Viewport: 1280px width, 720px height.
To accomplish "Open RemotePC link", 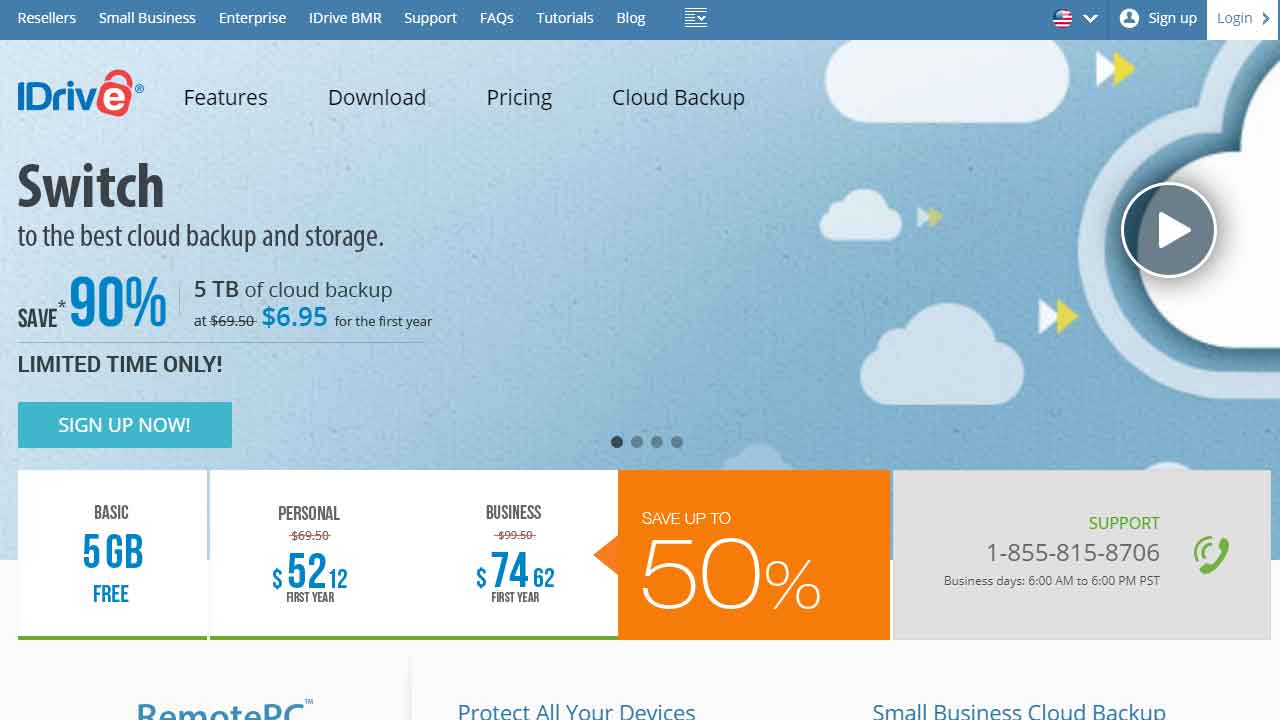I will point(225,710).
